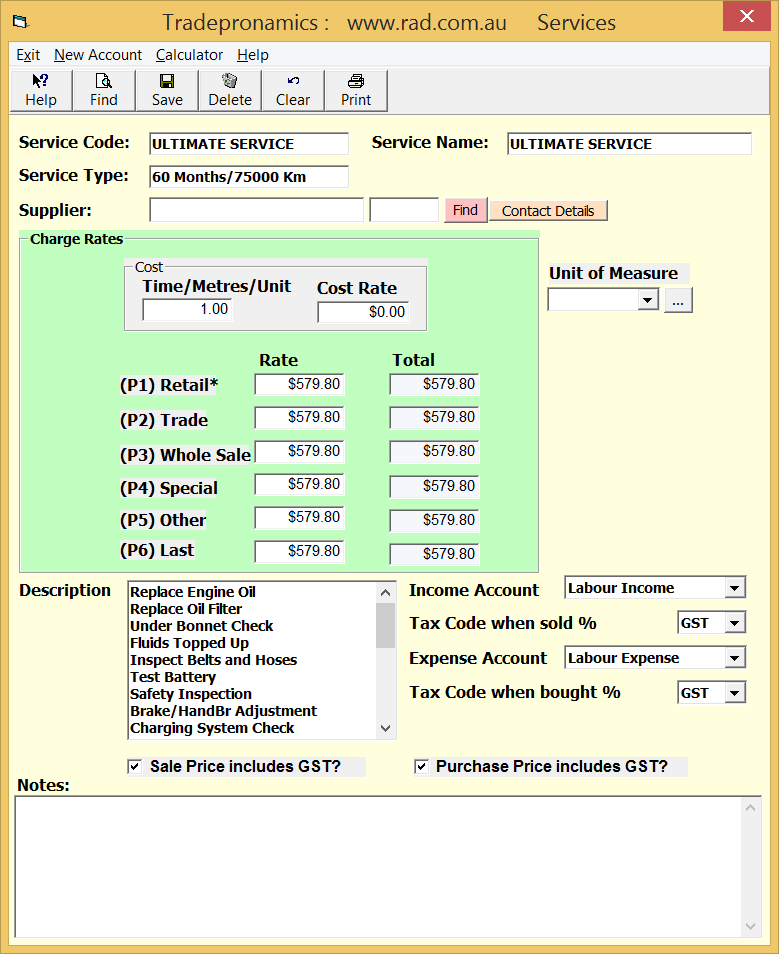Click the Find toolbar icon
This screenshot has width=779, height=954.
pyautogui.click(x=103, y=90)
